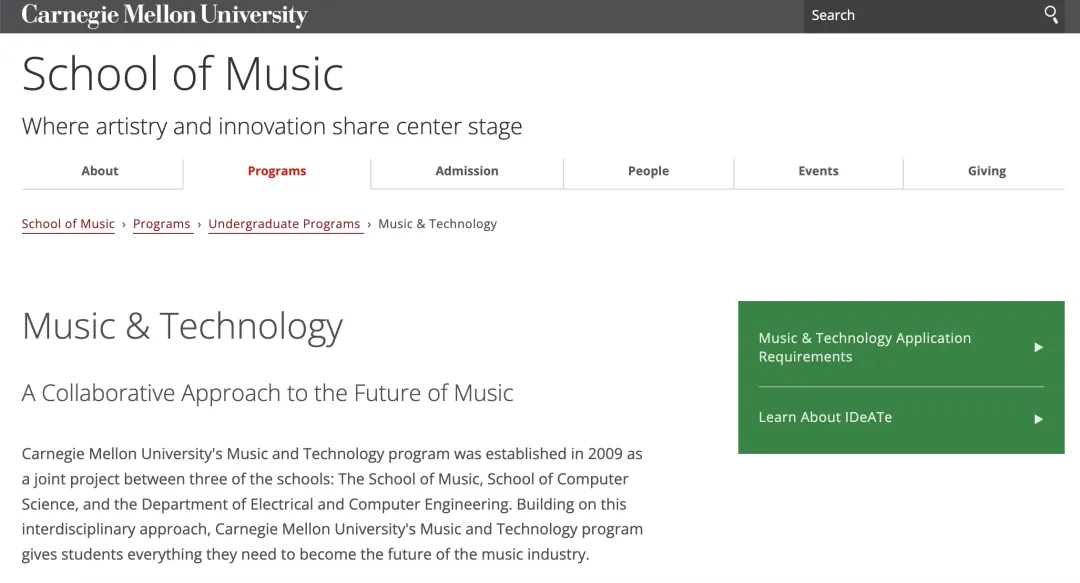The image size is (1080, 583).
Task: Open the Learn About IDeATe link
Action: click(901, 418)
